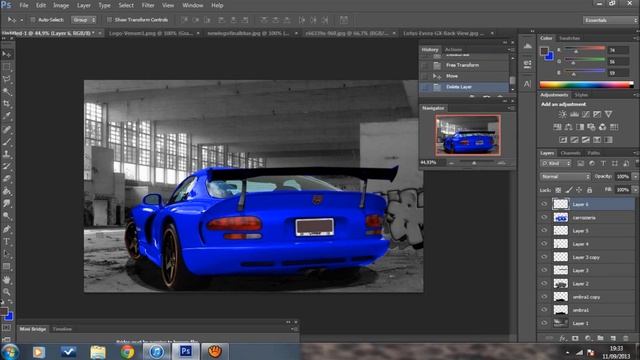Hide Layer 6 visibility eye
The image size is (640, 360).
click(x=544, y=204)
